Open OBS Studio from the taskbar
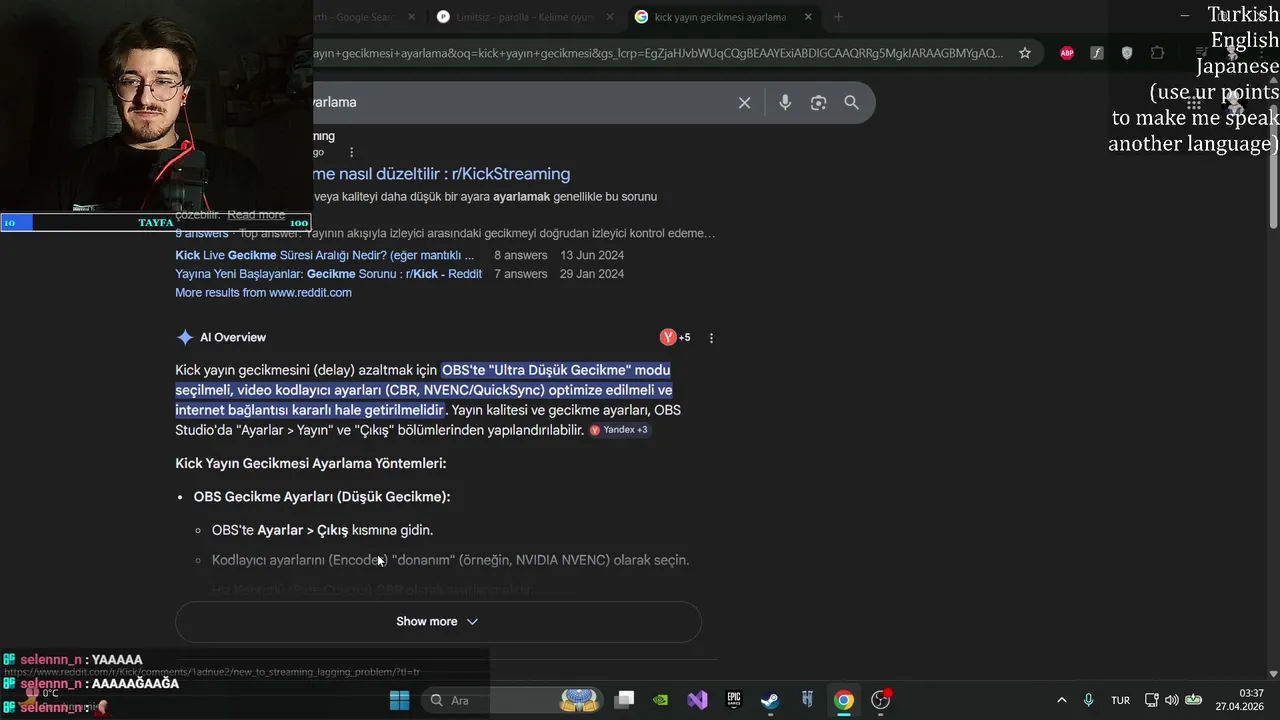The image size is (1280, 720). pyautogui.click(x=881, y=700)
